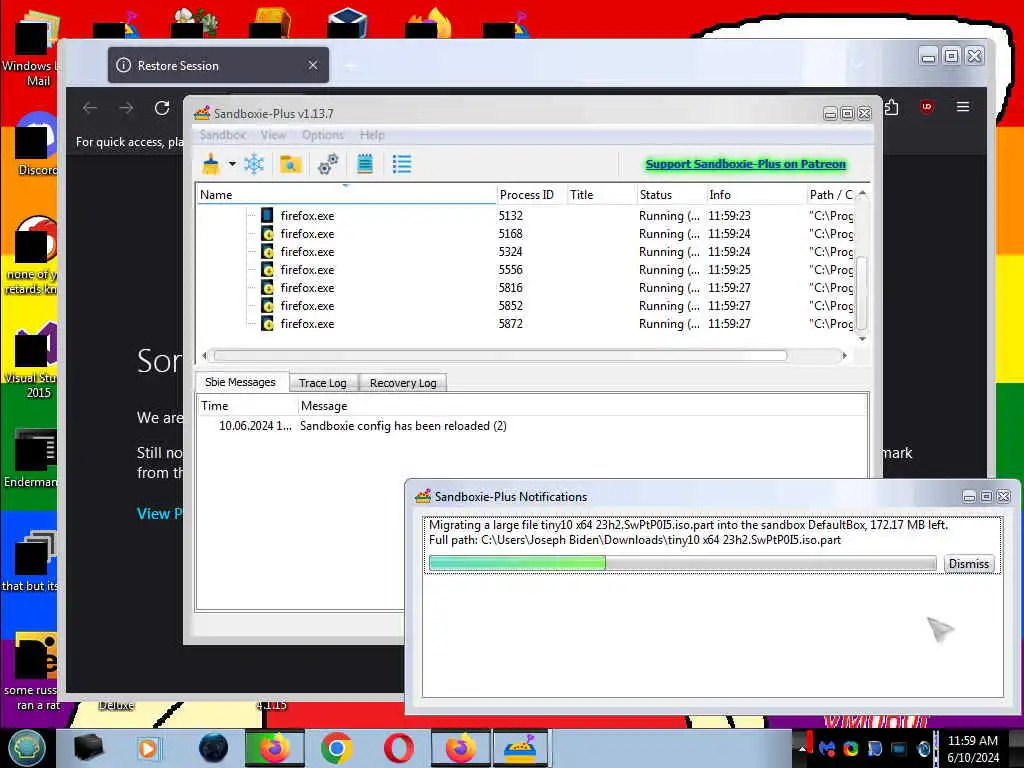Switch to the Trace Log tab
The image size is (1024, 768).
(323, 383)
